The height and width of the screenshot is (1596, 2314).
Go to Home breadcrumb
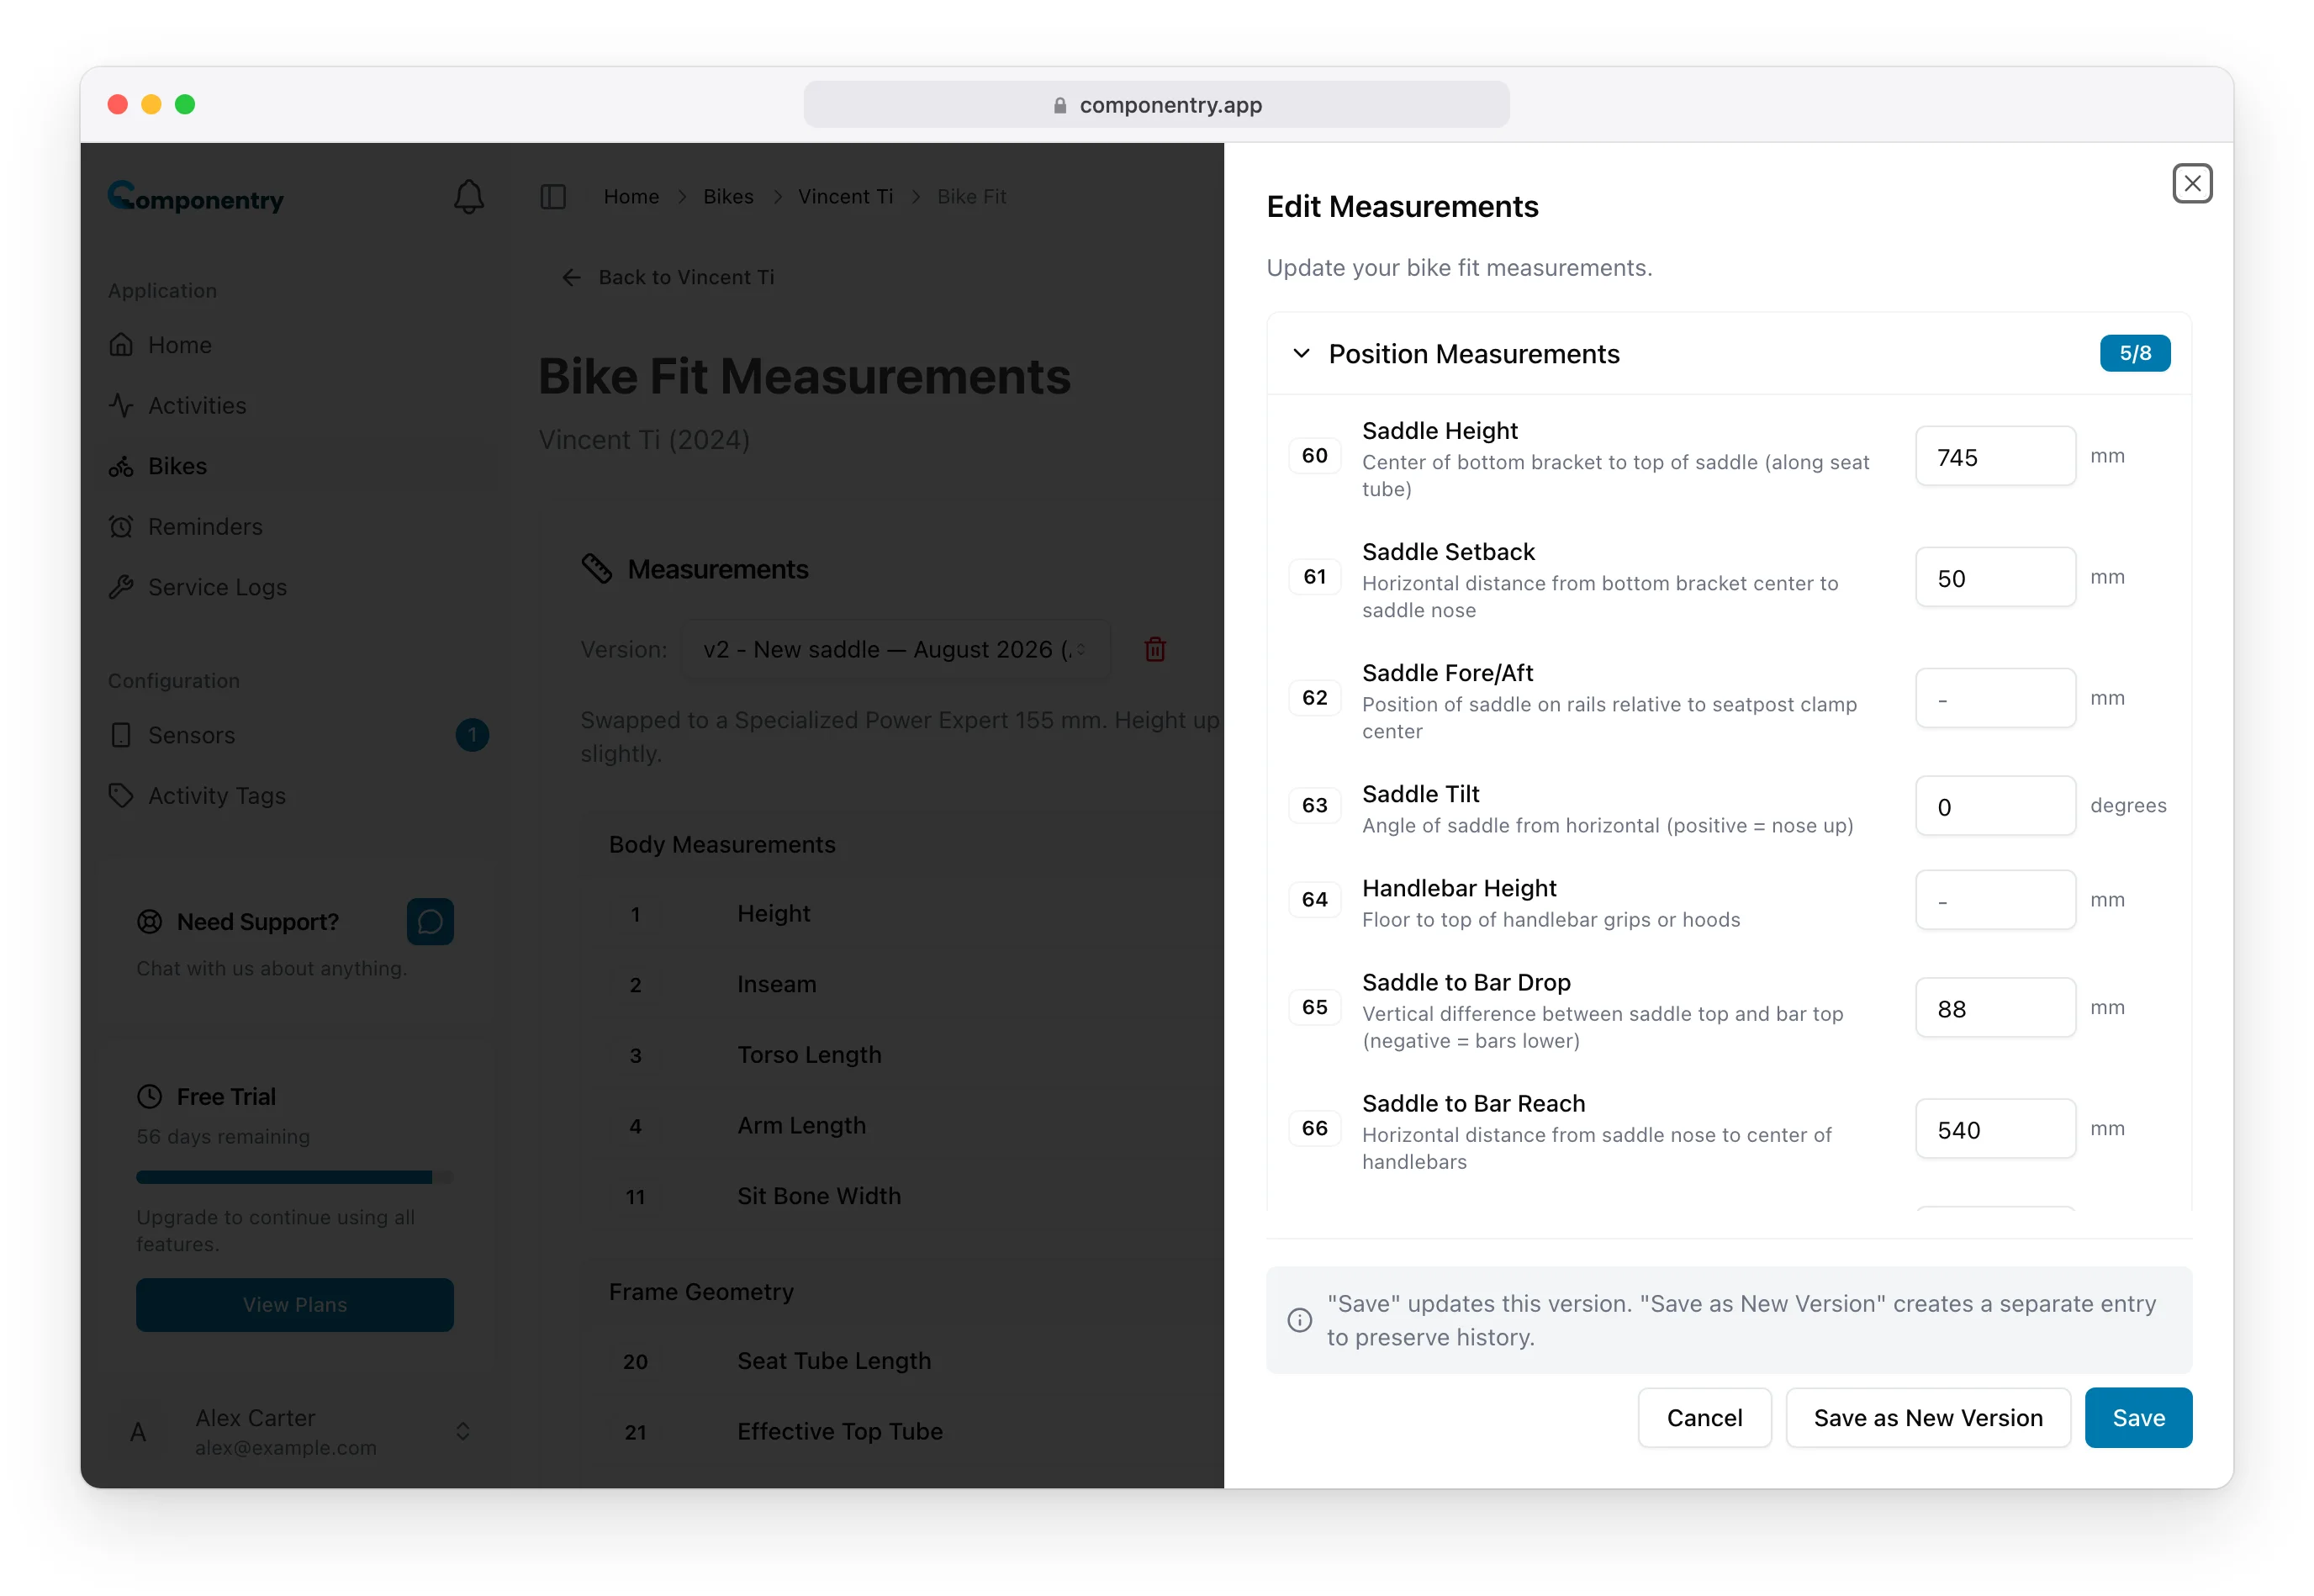[x=631, y=197]
